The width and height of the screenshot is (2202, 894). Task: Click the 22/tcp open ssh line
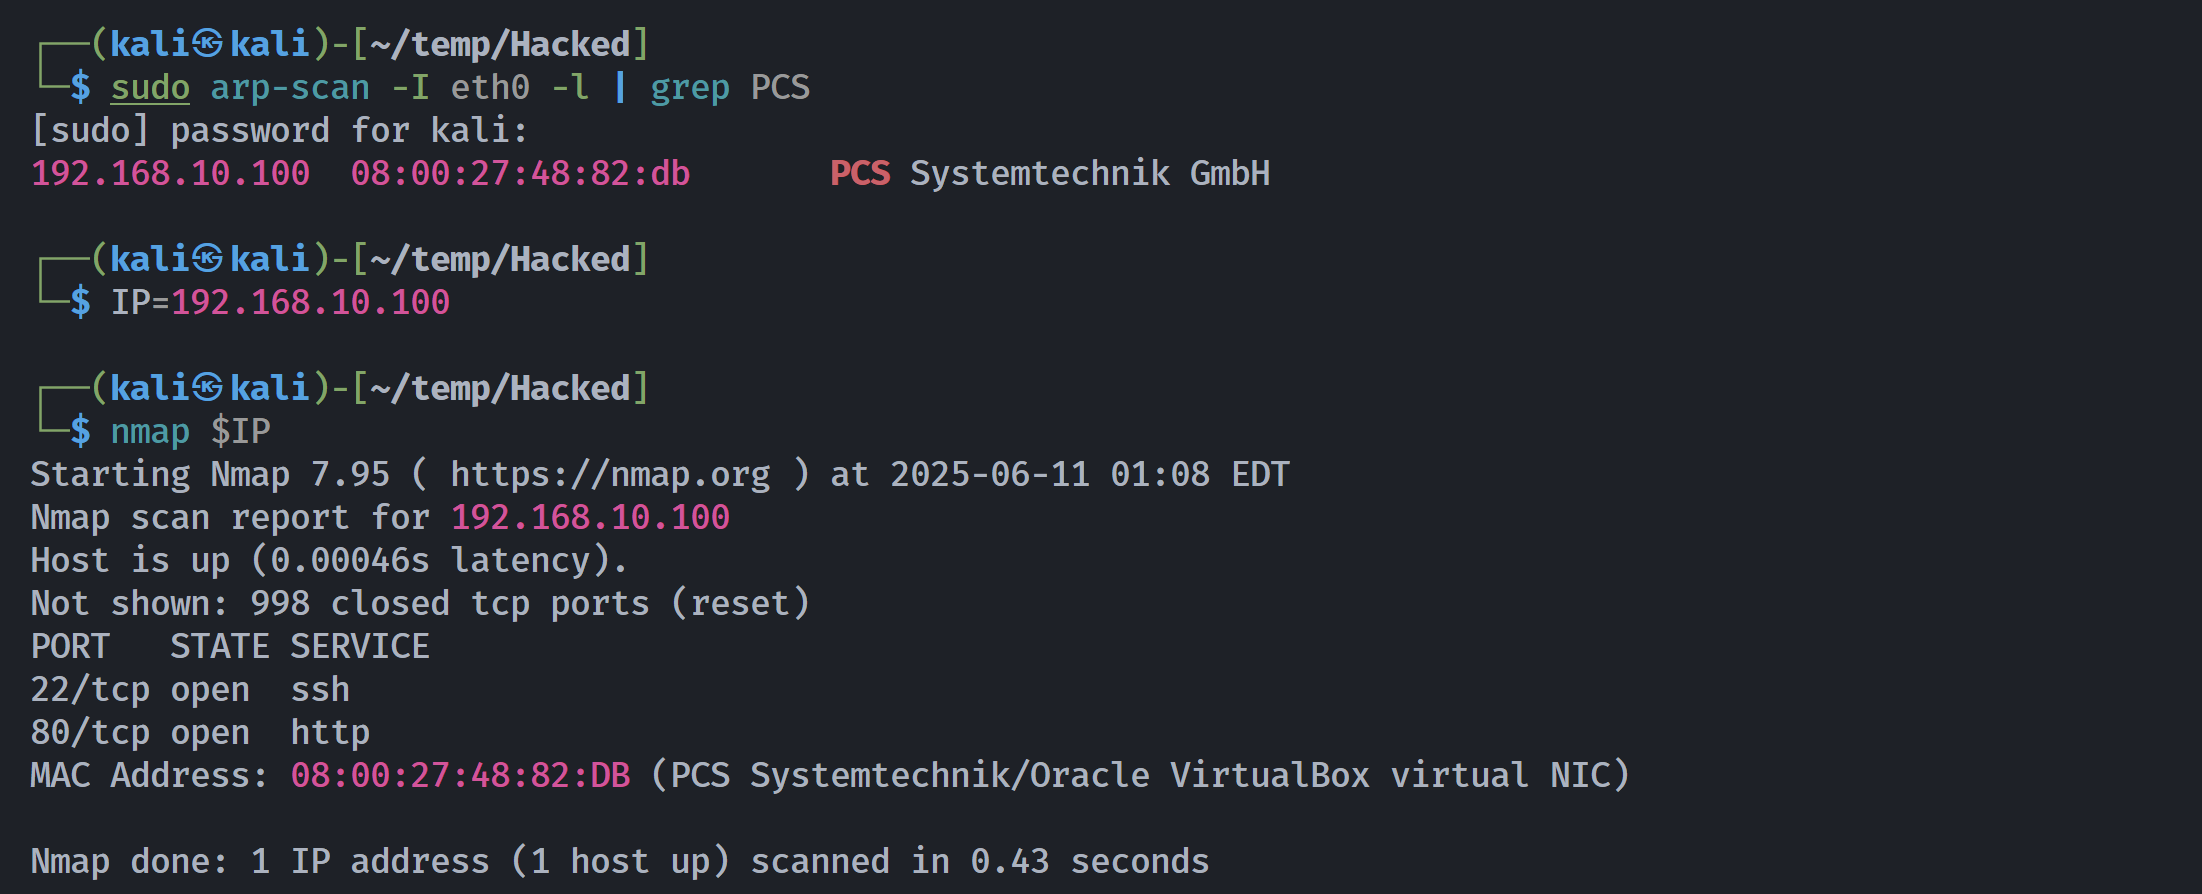click(x=190, y=690)
